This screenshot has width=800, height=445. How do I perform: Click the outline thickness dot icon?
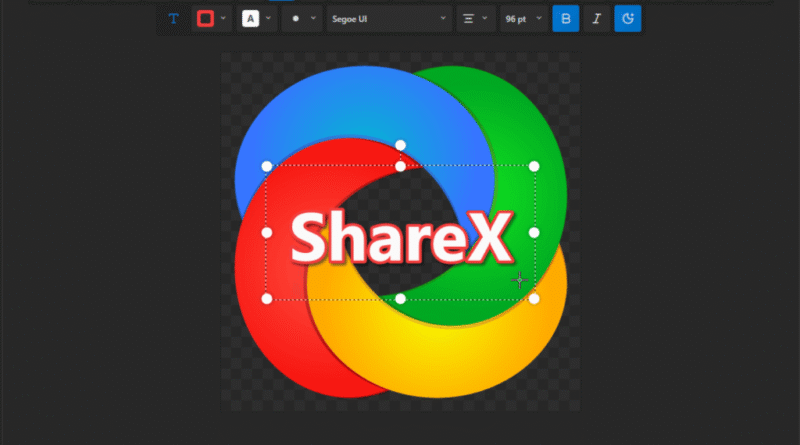tap(295, 19)
